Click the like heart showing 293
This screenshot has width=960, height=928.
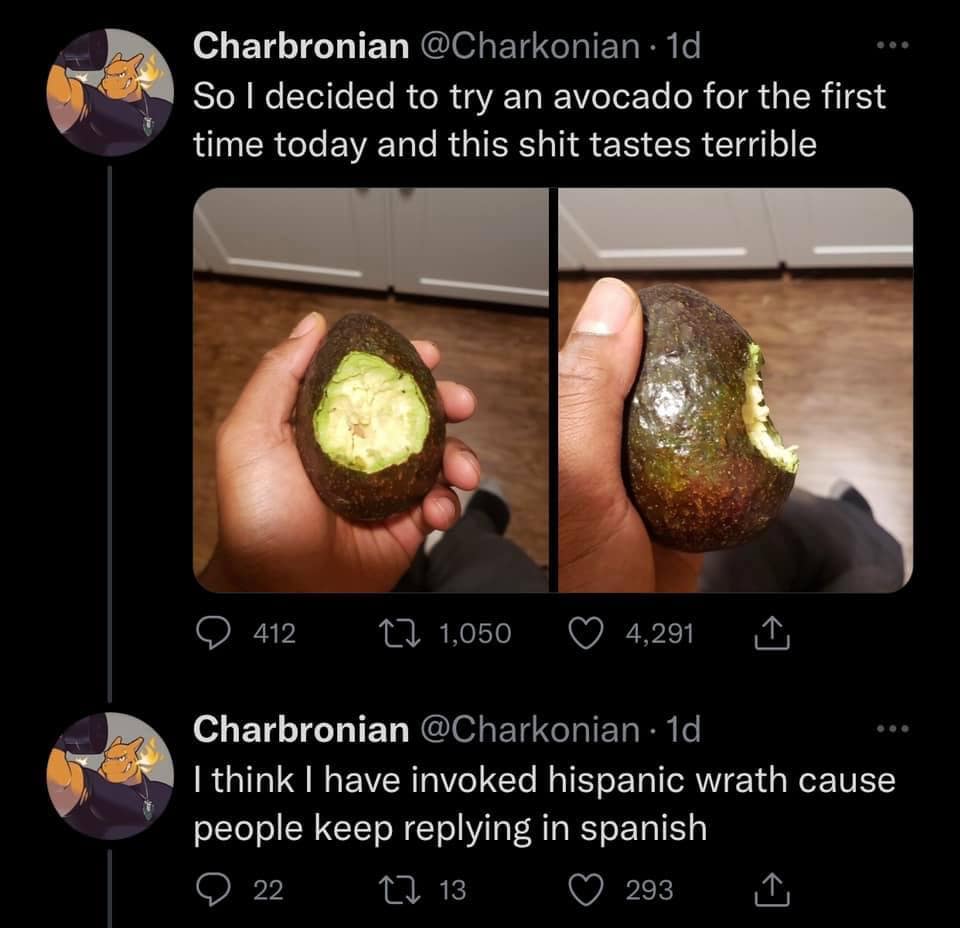coord(587,886)
